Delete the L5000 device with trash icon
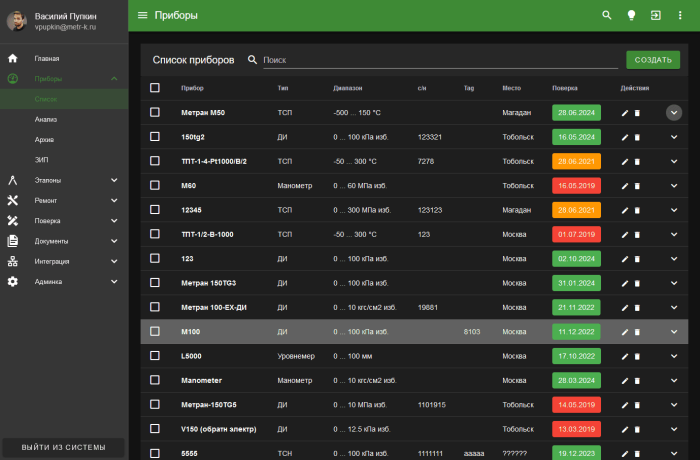The width and height of the screenshot is (700, 460). (x=637, y=356)
